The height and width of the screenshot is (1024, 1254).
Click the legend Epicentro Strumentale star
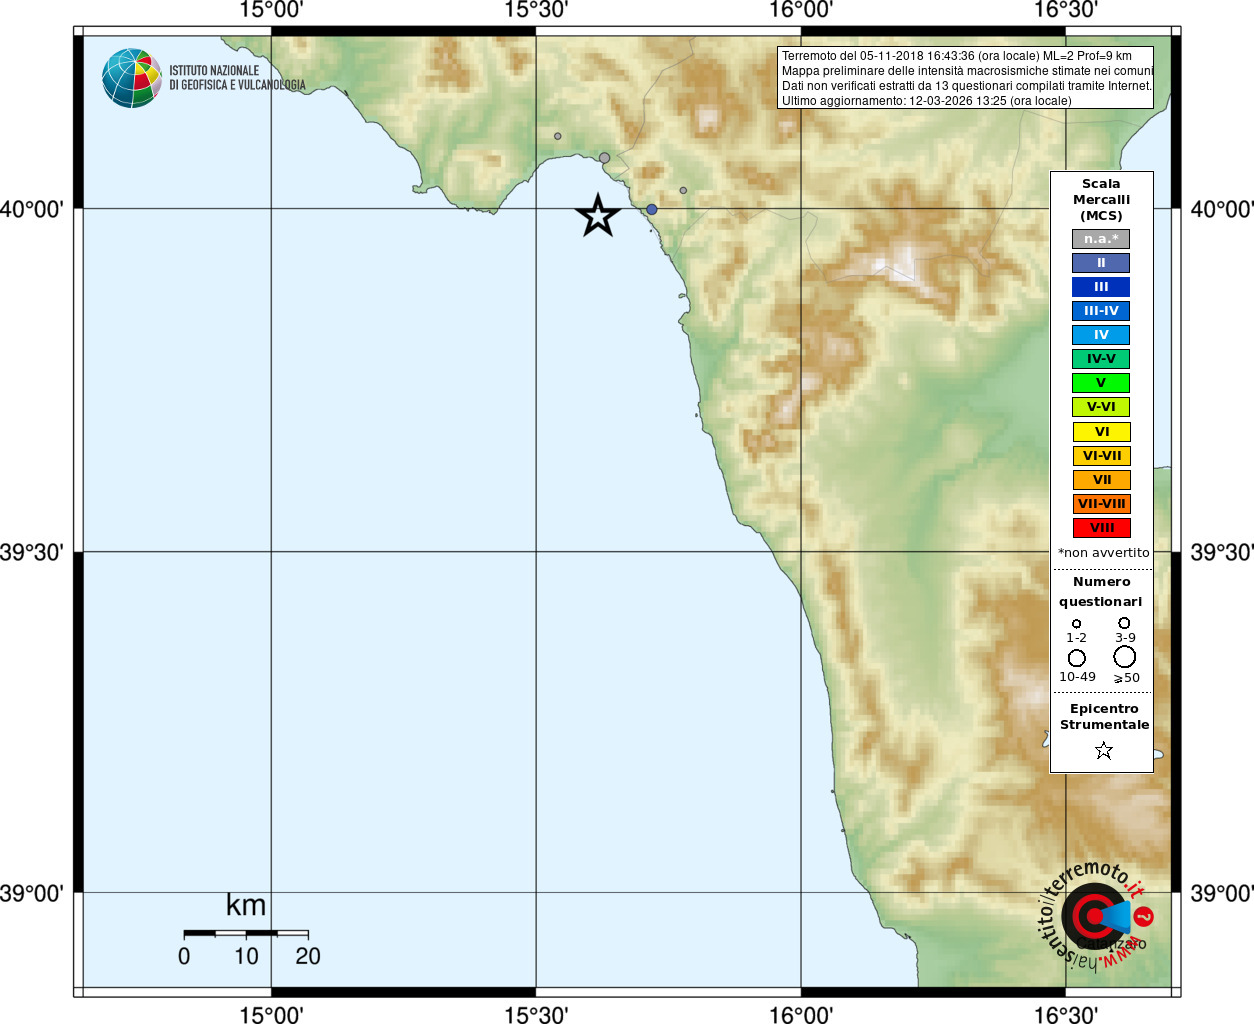click(x=1104, y=750)
